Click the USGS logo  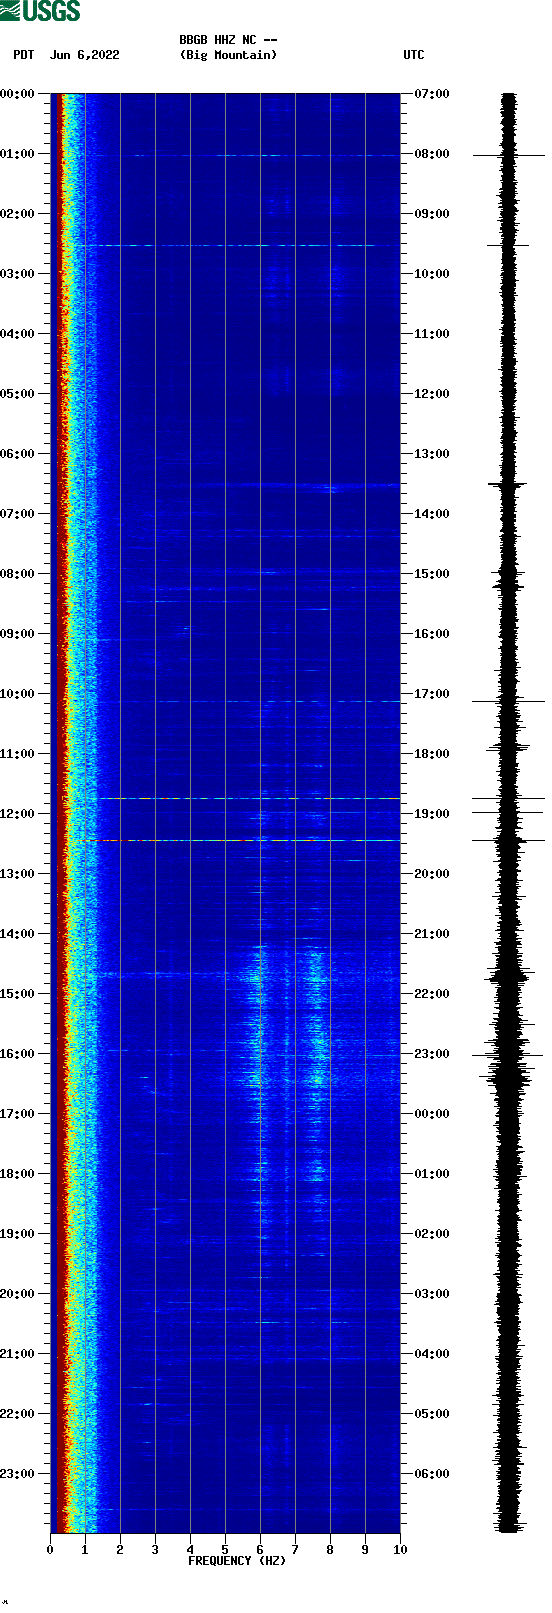[x=40, y=11]
